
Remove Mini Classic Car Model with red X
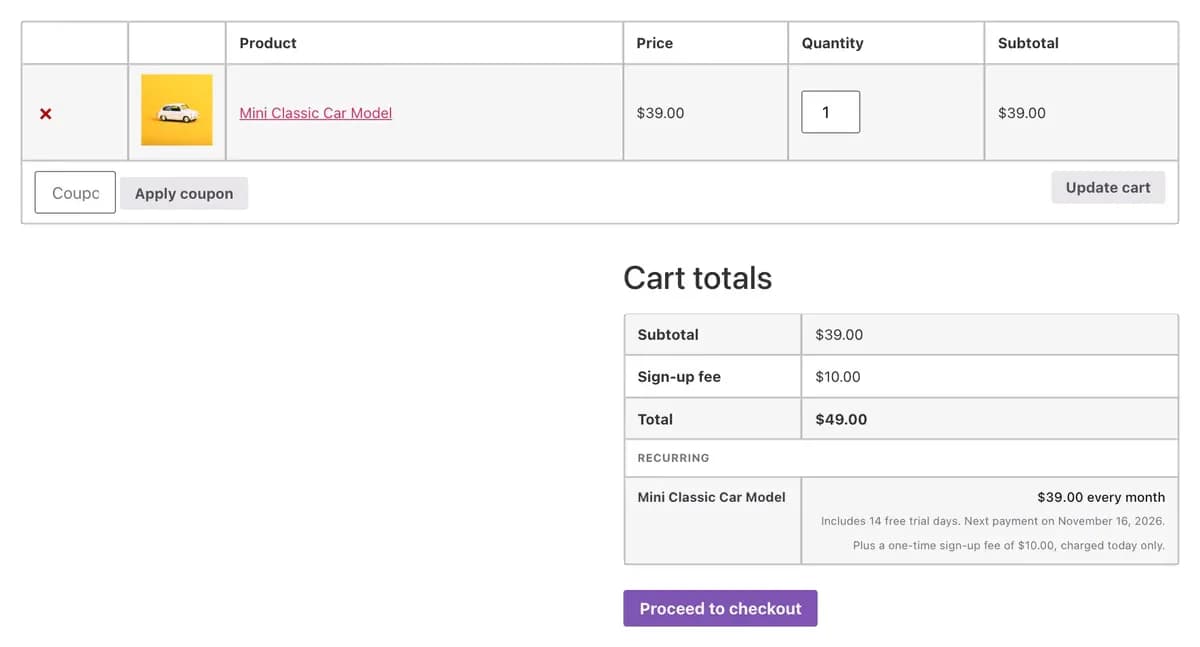click(45, 114)
